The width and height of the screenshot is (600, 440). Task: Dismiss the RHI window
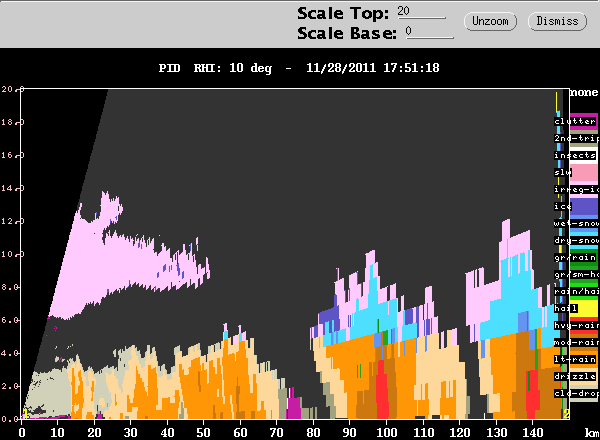(x=557, y=21)
